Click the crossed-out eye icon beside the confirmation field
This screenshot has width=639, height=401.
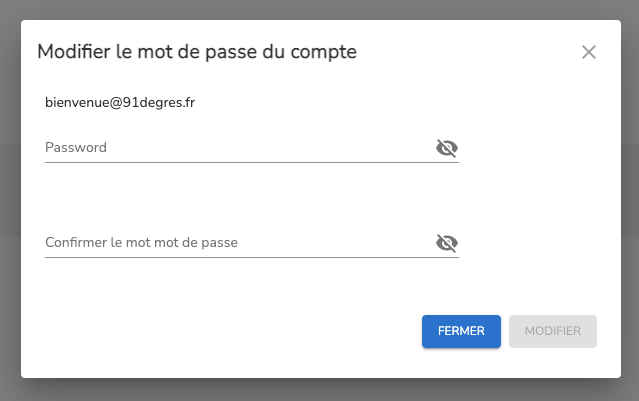[447, 243]
